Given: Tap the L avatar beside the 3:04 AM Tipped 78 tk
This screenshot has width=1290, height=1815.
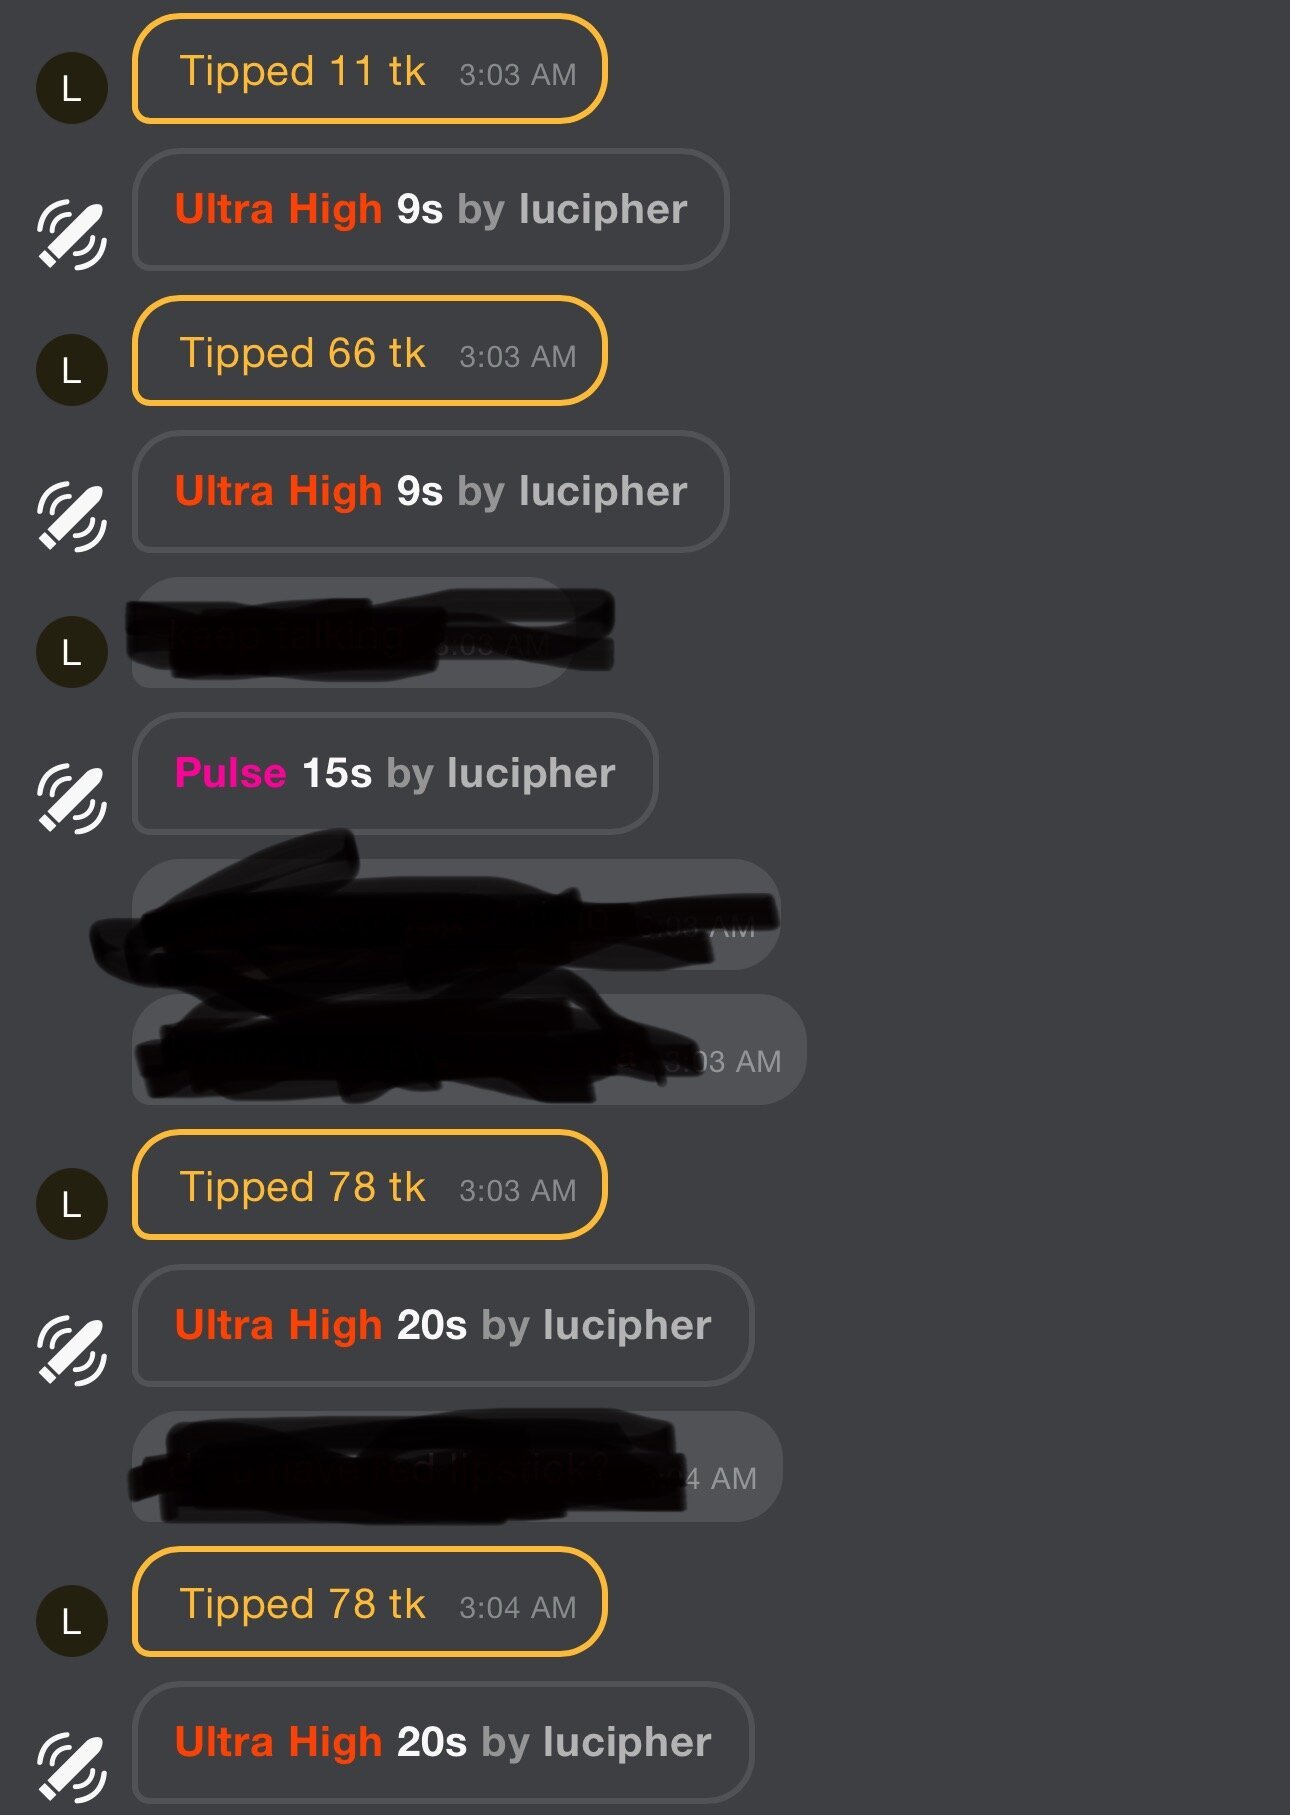Looking at the screenshot, I should click(x=72, y=1621).
